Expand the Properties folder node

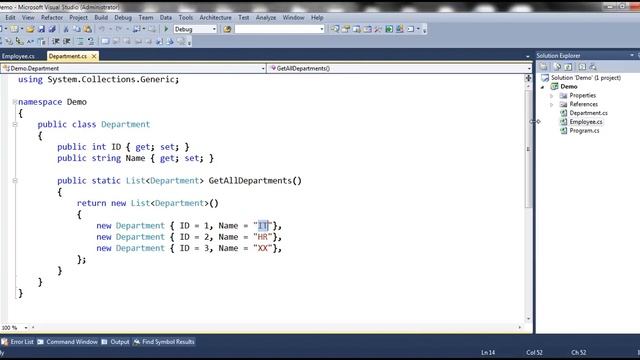[552, 96]
